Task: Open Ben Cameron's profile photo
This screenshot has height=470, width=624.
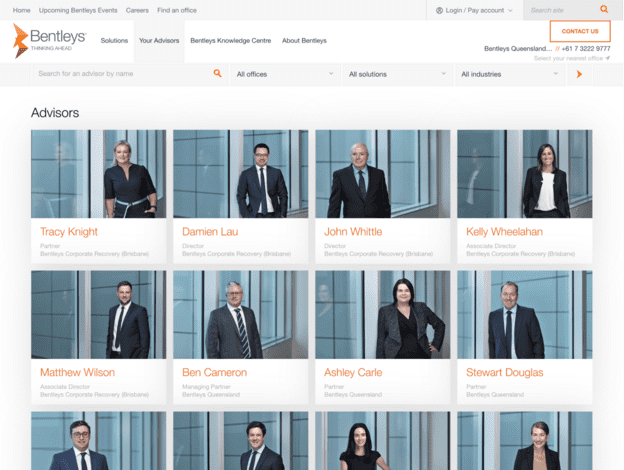Action: pyautogui.click(x=240, y=314)
